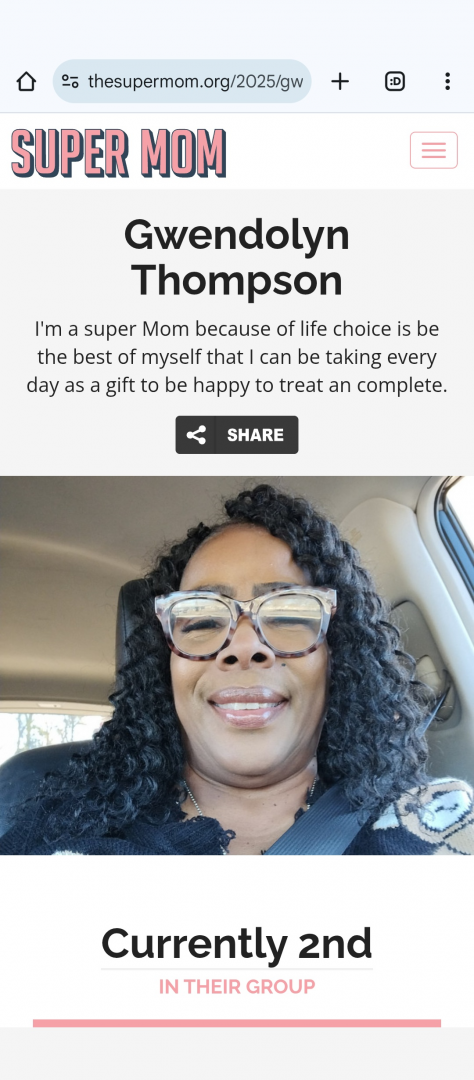Image resolution: width=474 pixels, height=1080 pixels.
Task: Open Gwendolyn's selfie photo
Action: (x=237, y=665)
